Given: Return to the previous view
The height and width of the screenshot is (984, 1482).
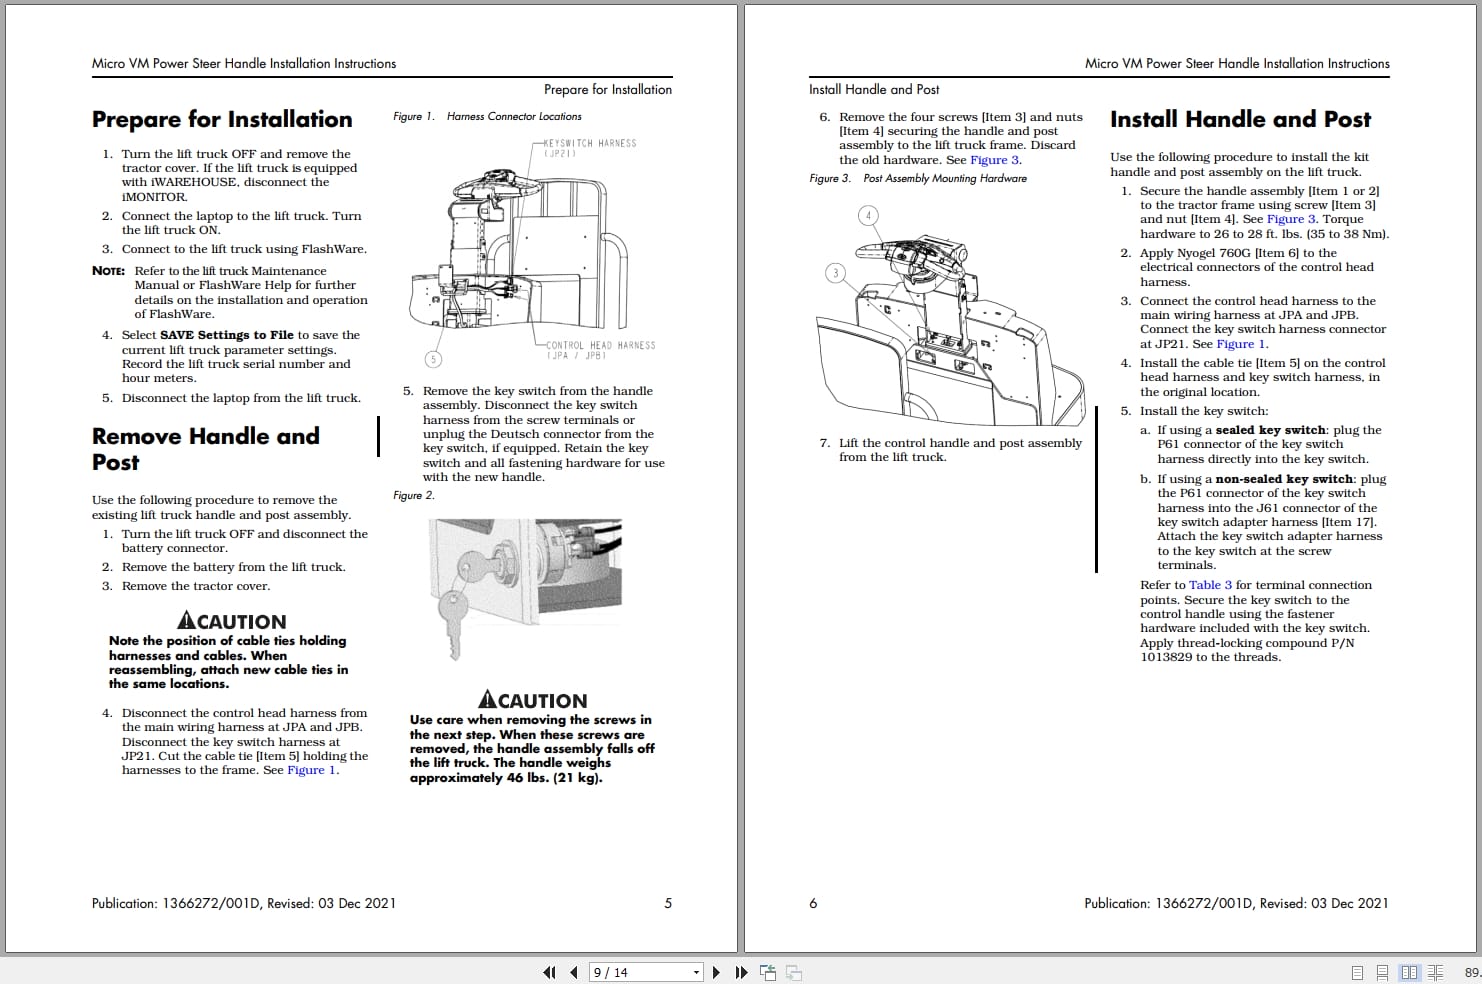Looking at the screenshot, I should tap(768, 971).
